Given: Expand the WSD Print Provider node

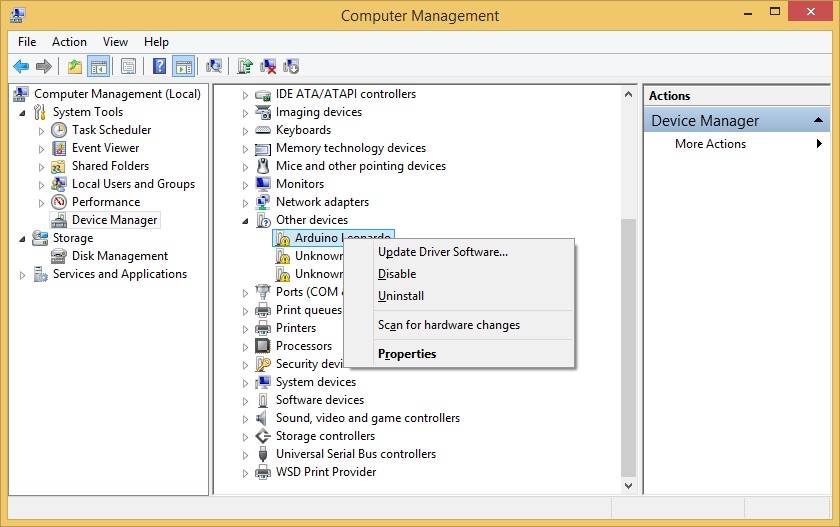Looking at the screenshot, I should (x=245, y=473).
